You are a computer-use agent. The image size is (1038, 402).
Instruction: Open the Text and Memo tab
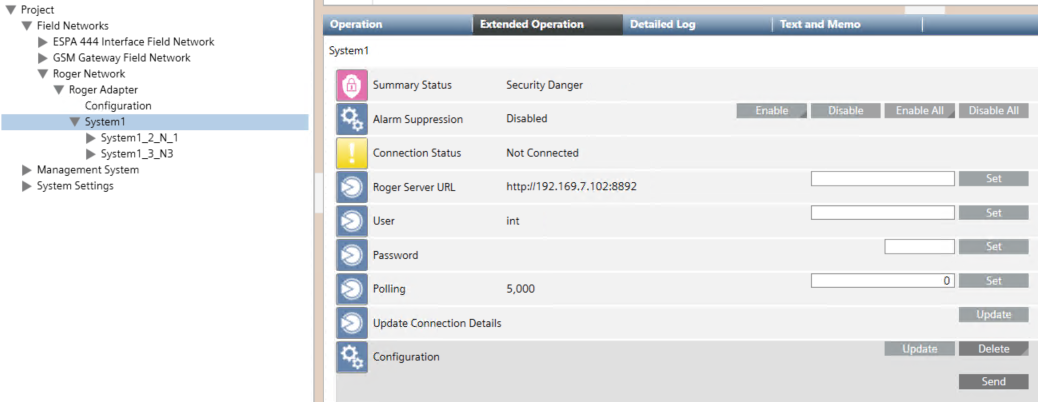click(819, 24)
